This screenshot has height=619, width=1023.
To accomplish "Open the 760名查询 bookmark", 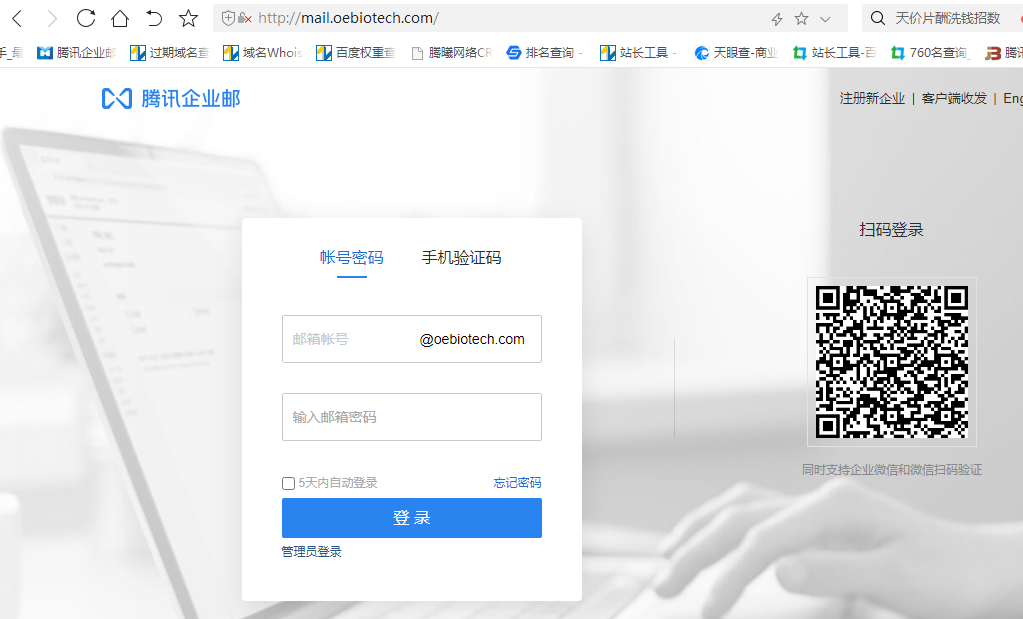I will pos(934,51).
